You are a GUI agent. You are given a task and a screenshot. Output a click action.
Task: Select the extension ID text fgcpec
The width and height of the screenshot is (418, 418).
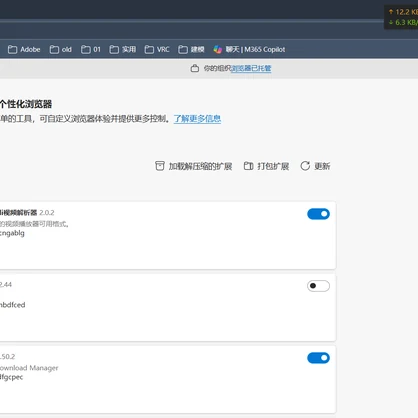pyautogui.click(x=11, y=377)
